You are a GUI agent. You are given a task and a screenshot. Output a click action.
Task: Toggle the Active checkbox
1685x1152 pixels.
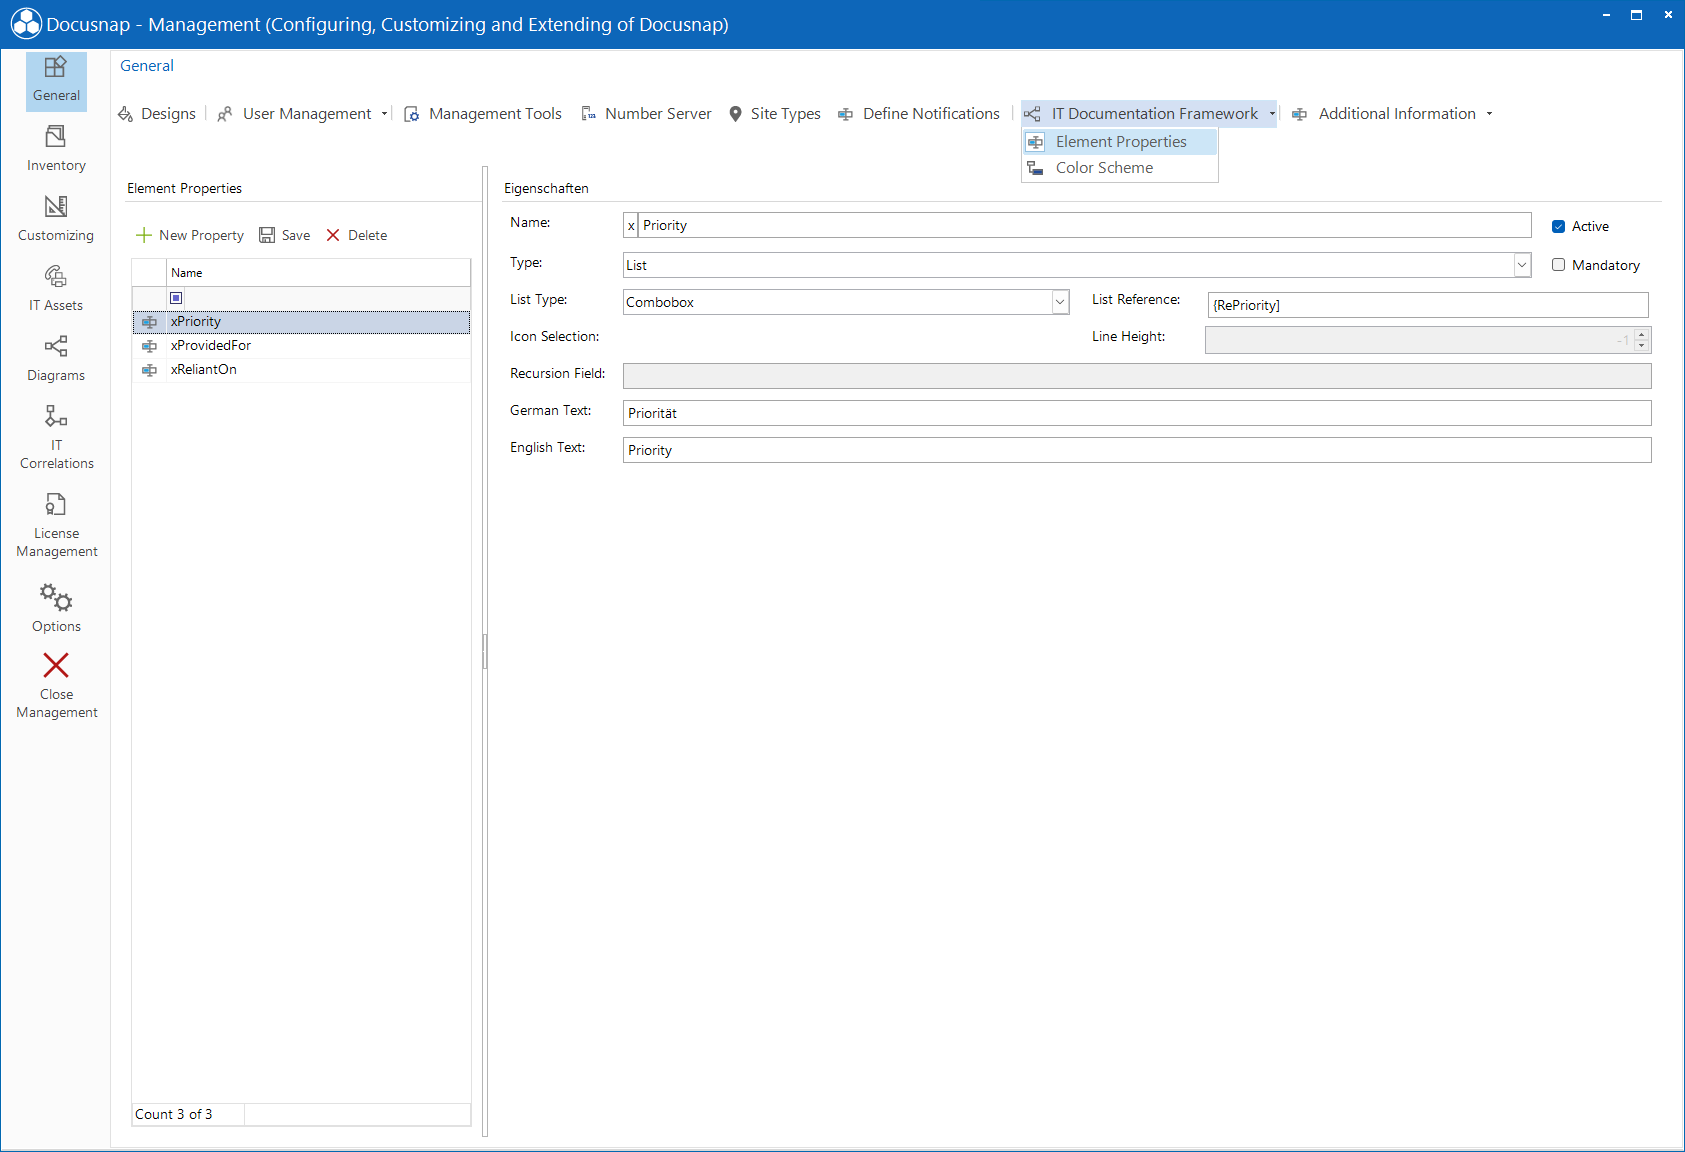[1558, 227]
